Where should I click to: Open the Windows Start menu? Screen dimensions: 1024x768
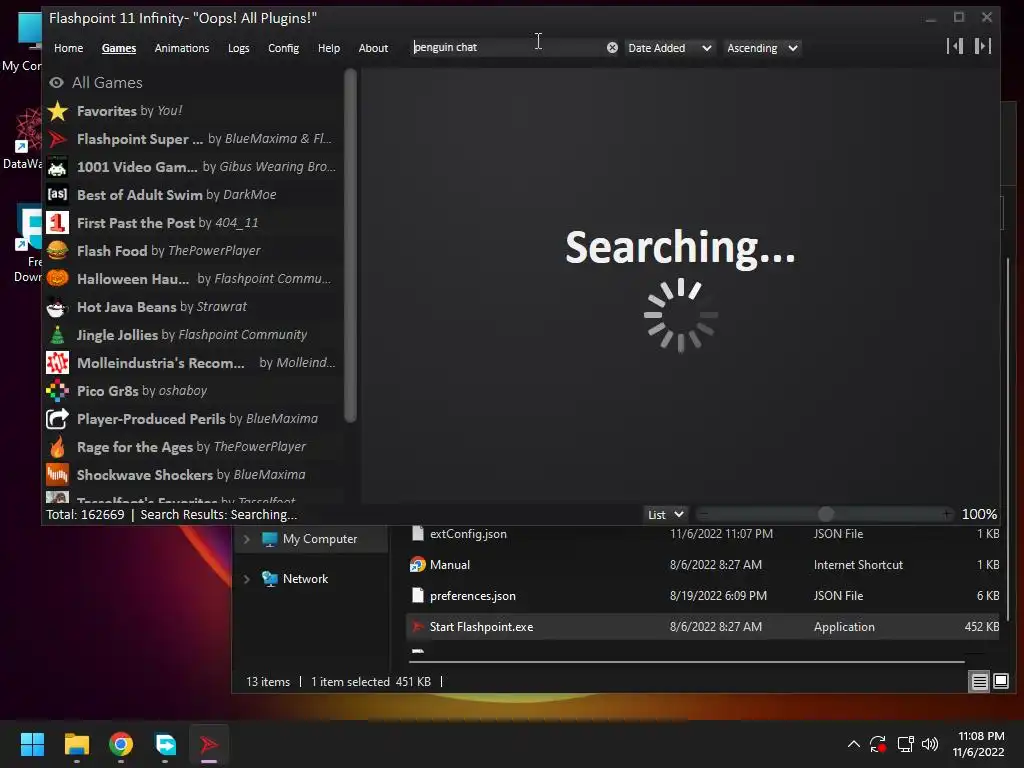(x=32, y=744)
